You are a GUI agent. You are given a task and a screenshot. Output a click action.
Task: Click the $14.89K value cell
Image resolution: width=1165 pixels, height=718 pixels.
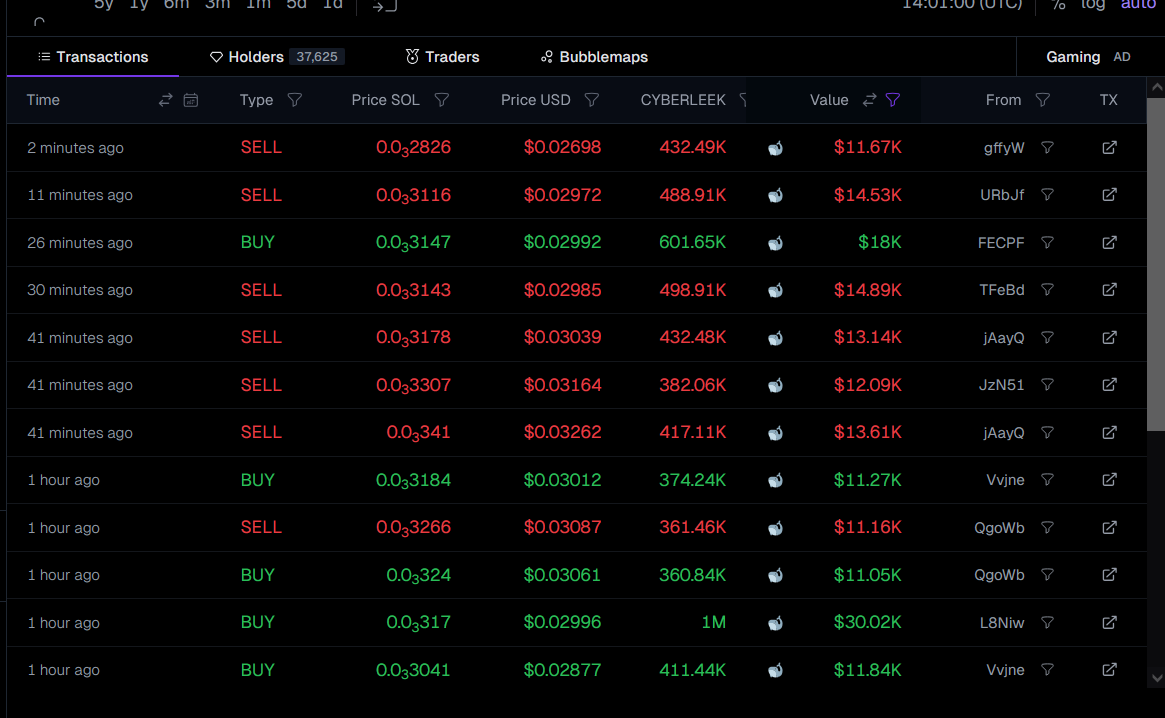867,290
